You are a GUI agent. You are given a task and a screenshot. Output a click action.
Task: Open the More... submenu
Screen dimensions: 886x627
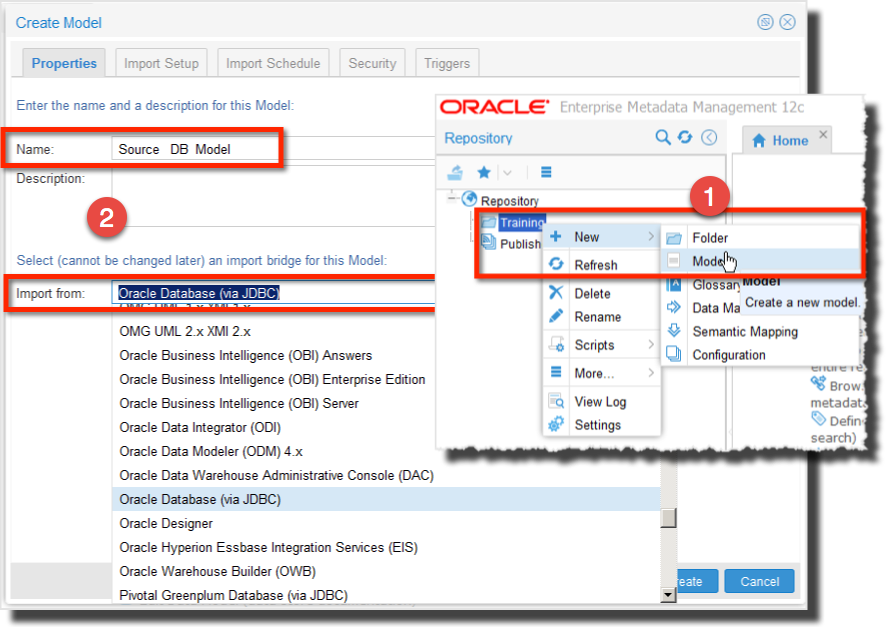click(x=602, y=373)
